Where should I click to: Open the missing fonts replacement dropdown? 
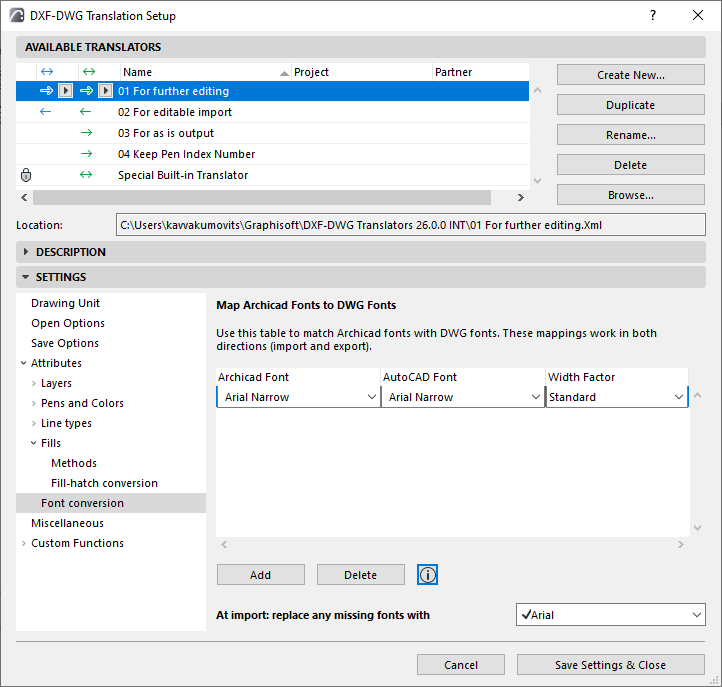pos(611,615)
